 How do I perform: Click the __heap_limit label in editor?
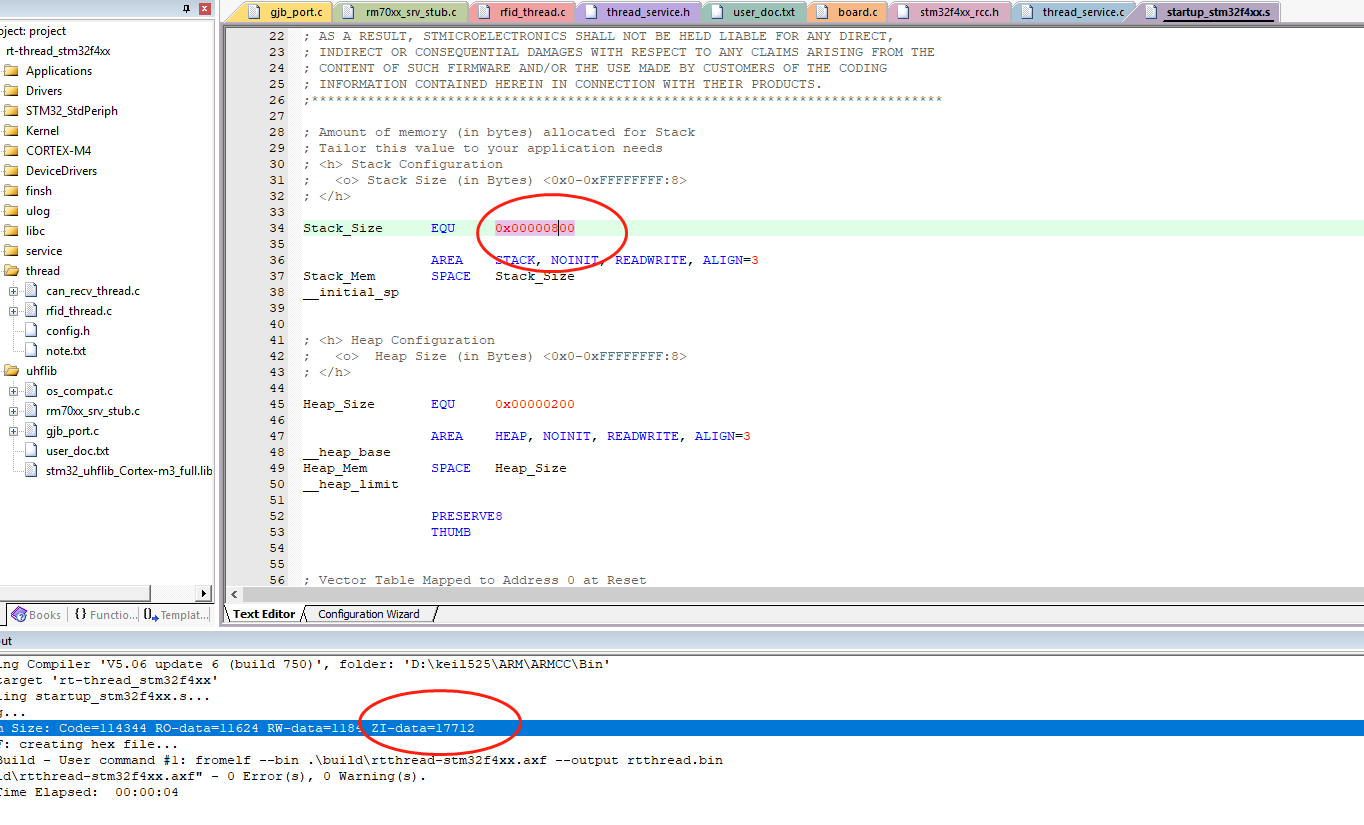351,484
